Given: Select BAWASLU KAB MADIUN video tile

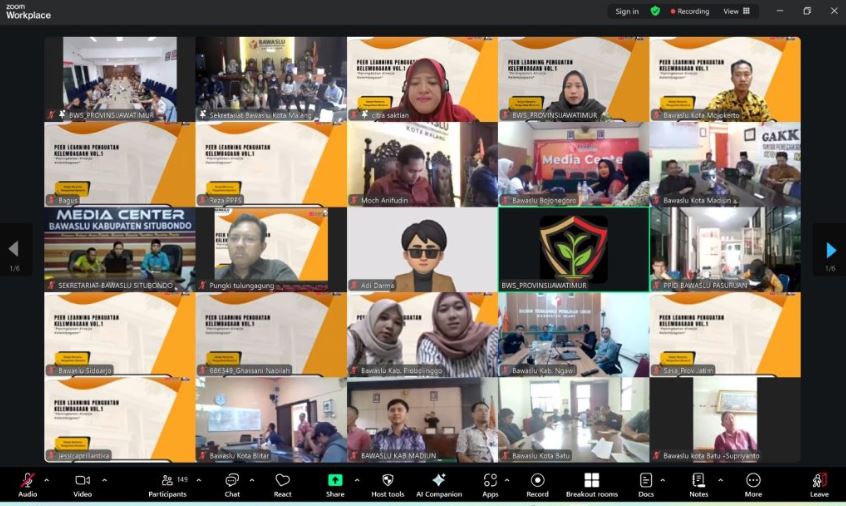Looking at the screenshot, I should [422, 420].
